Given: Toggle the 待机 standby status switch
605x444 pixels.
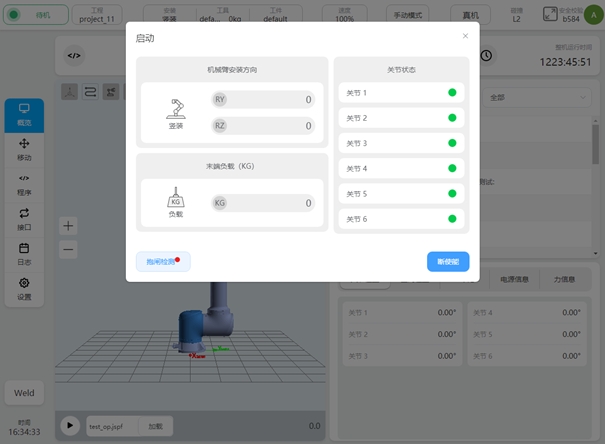Looking at the screenshot, I should pyautogui.click(x=36, y=15).
